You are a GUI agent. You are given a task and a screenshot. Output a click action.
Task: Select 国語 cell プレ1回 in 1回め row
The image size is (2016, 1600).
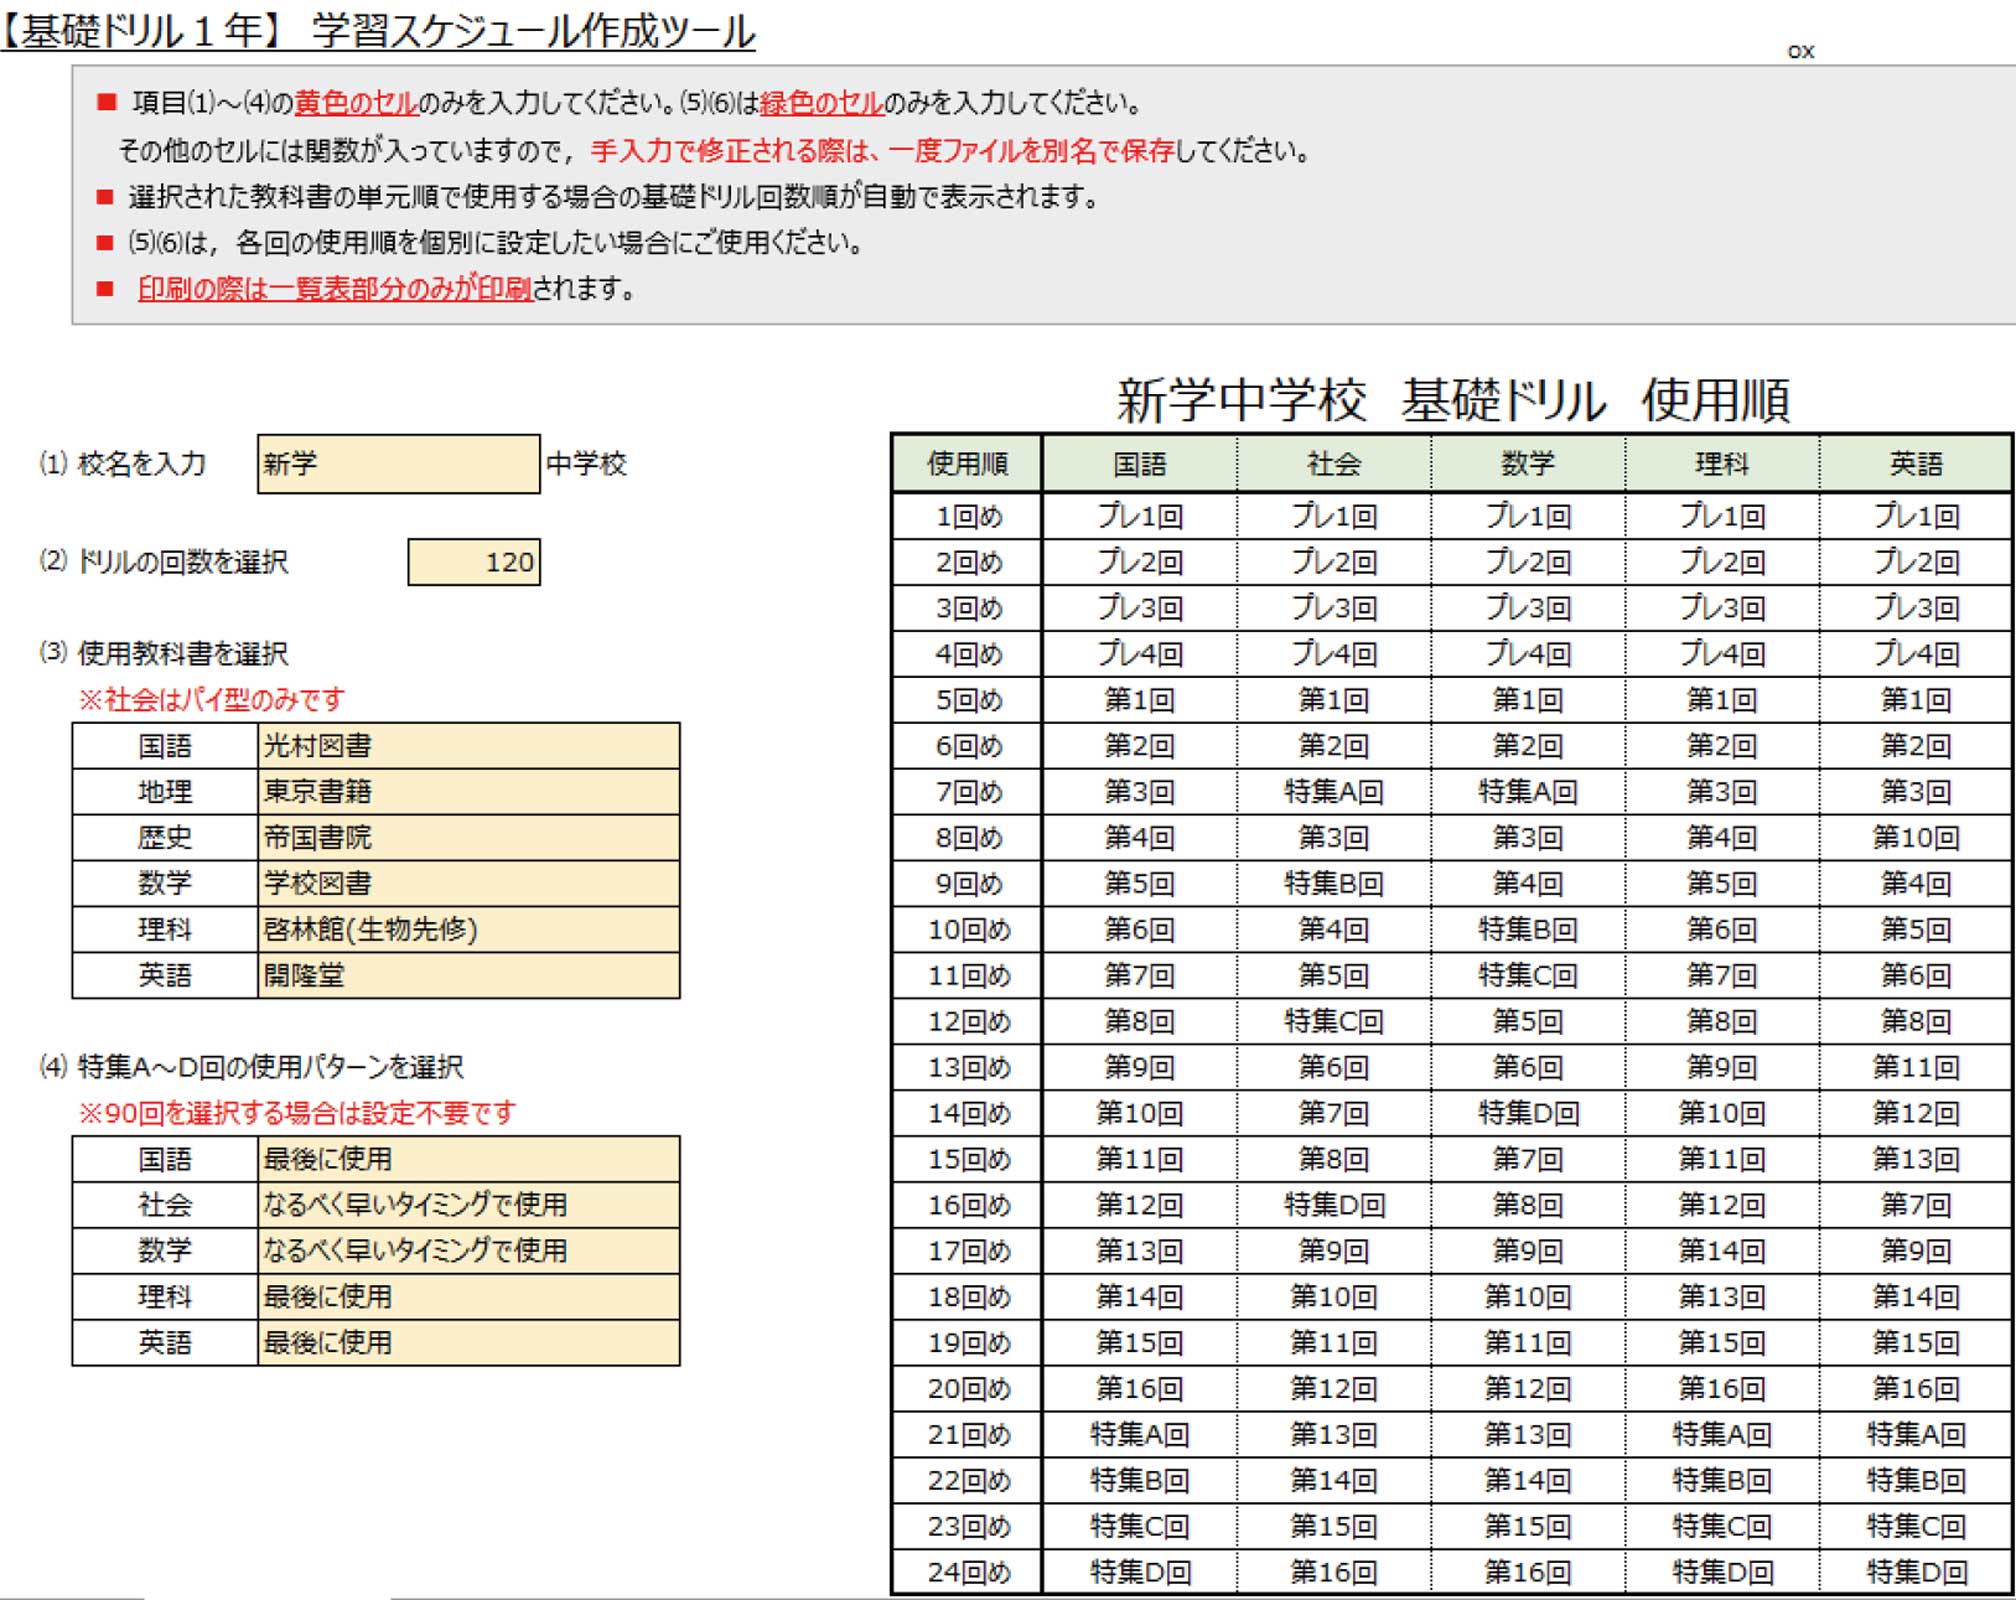(x=1140, y=517)
